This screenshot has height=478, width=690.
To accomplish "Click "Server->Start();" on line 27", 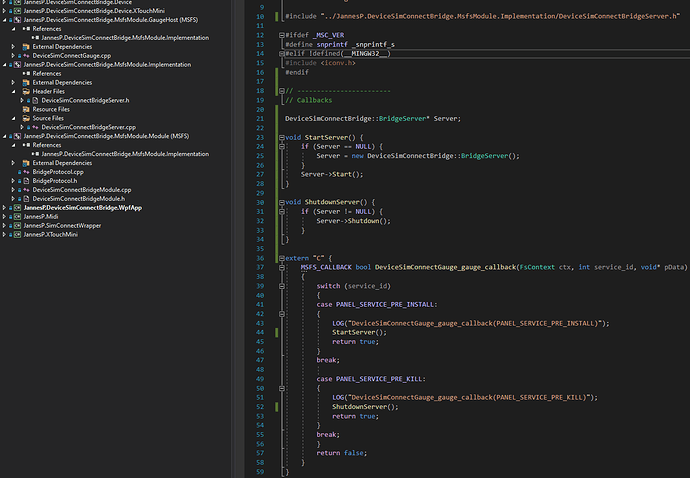I will pyautogui.click(x=332, y=174).
